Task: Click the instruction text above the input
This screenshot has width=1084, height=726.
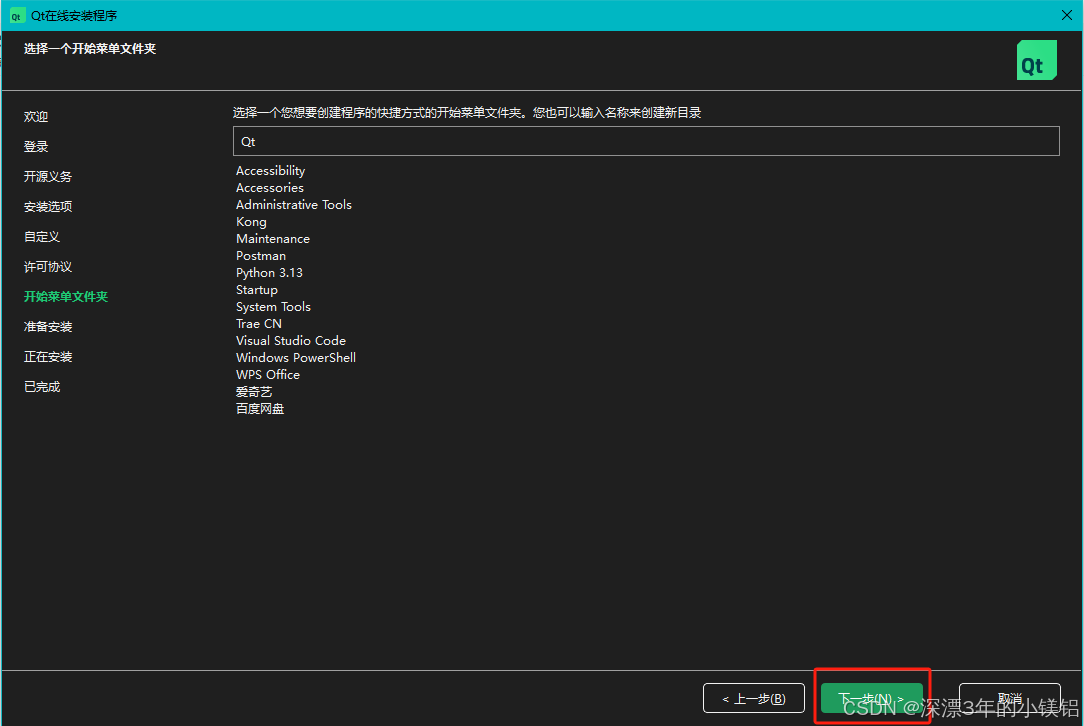Action: [467, 113]
